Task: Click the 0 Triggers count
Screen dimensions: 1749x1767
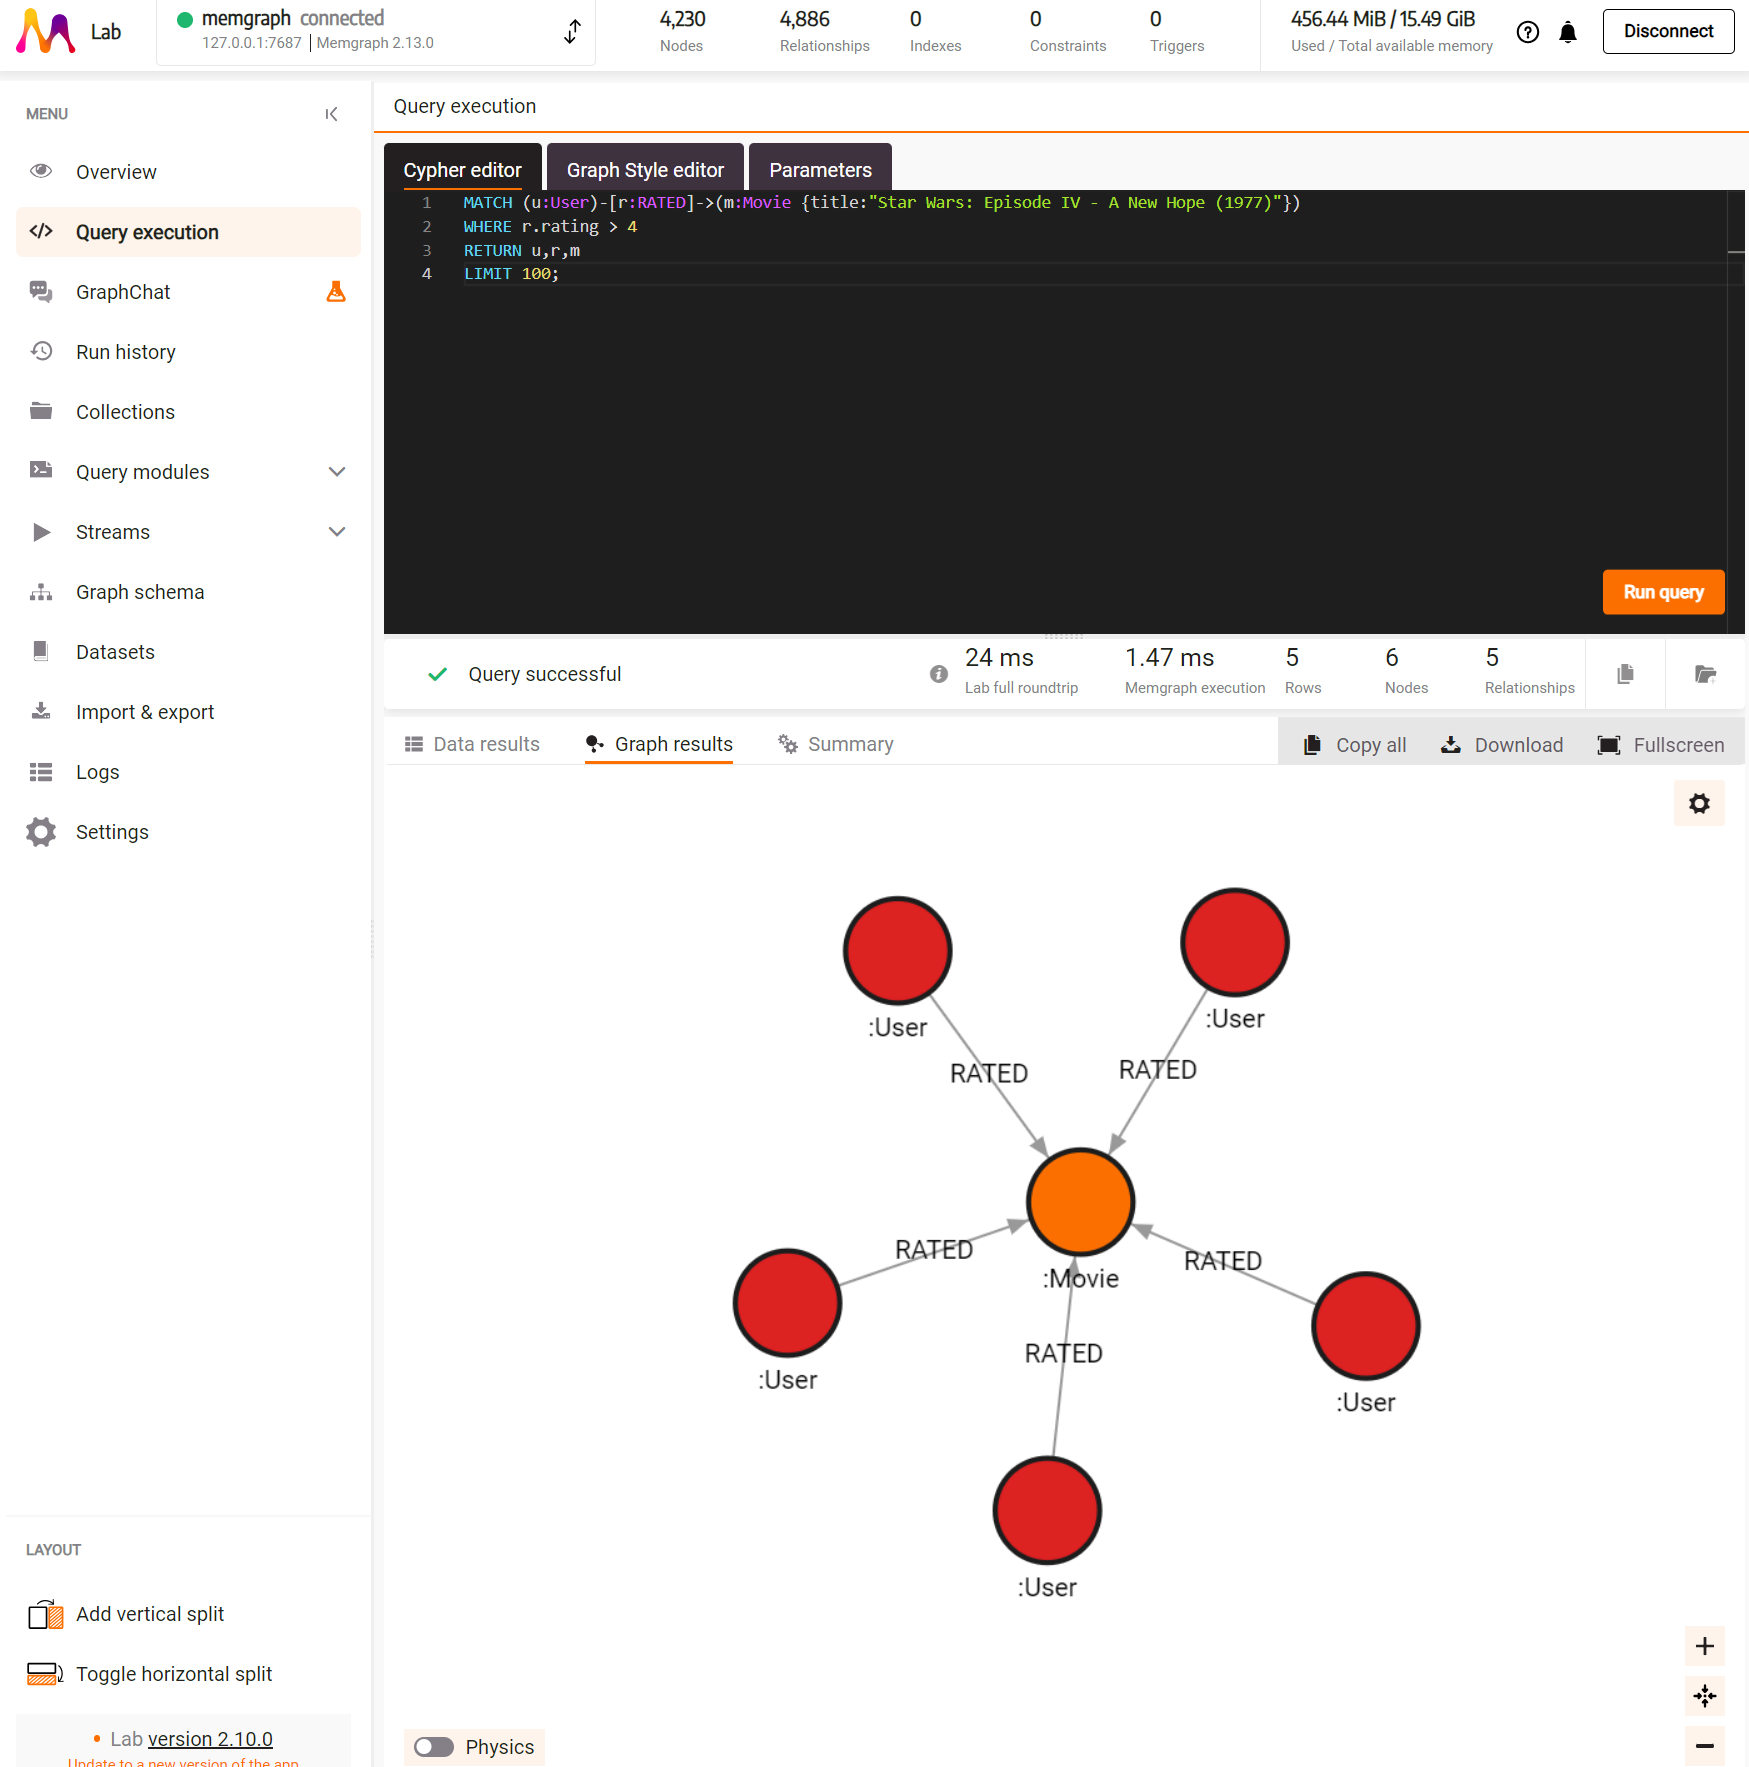Action: pyautogui.click(x=1177, y=31)
